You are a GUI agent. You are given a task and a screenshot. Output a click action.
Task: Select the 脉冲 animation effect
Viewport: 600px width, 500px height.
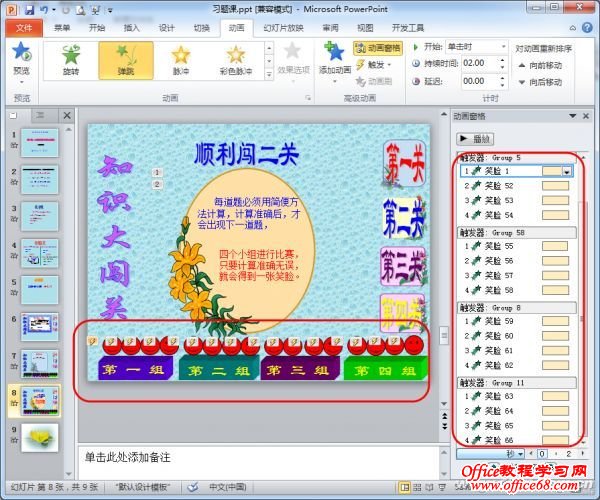181,60
